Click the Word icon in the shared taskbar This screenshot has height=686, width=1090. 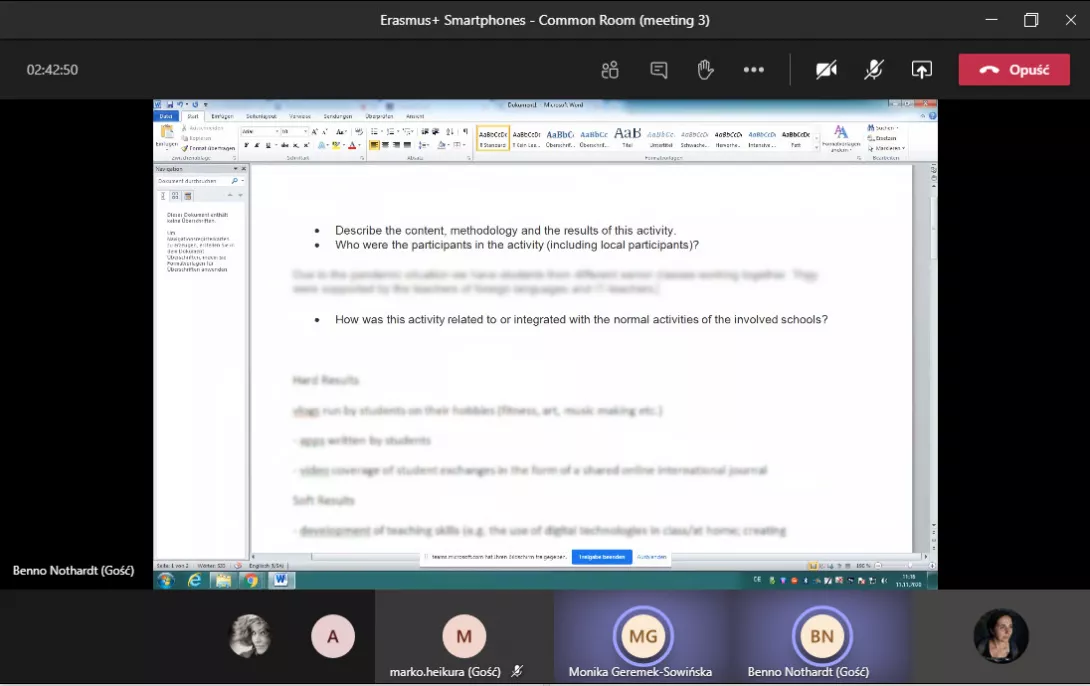click(279, 579)
